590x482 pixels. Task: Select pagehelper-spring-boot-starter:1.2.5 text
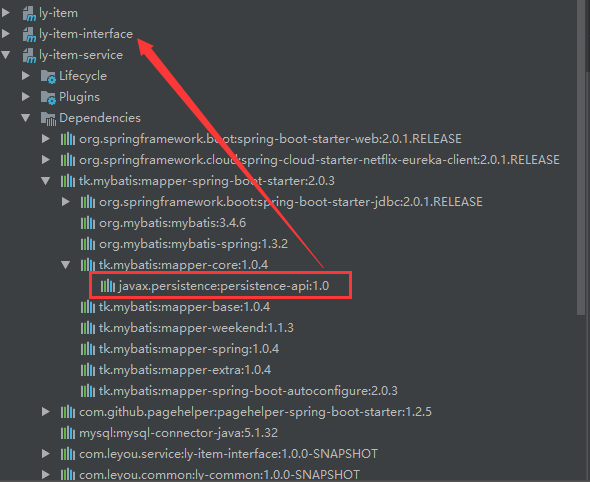point(324,412)
